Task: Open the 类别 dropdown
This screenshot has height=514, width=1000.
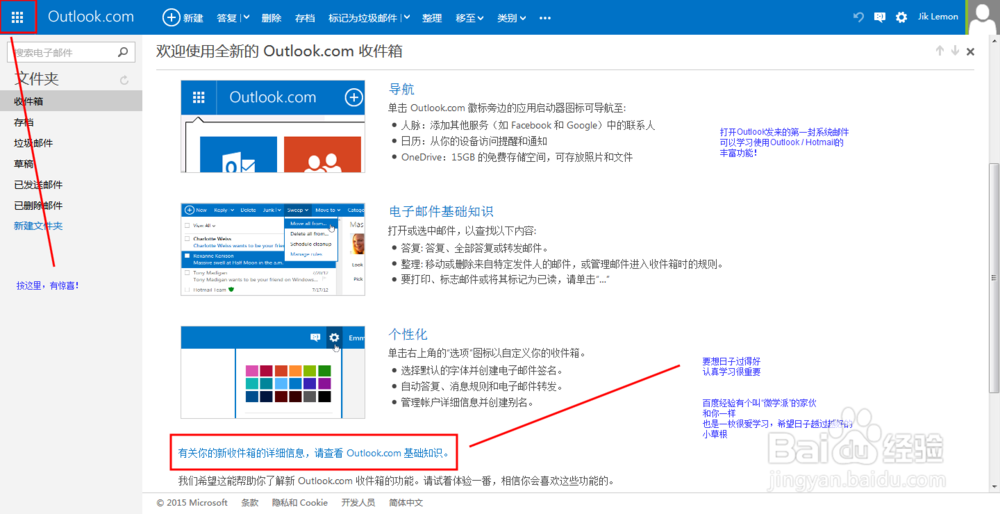Action: 511,18
